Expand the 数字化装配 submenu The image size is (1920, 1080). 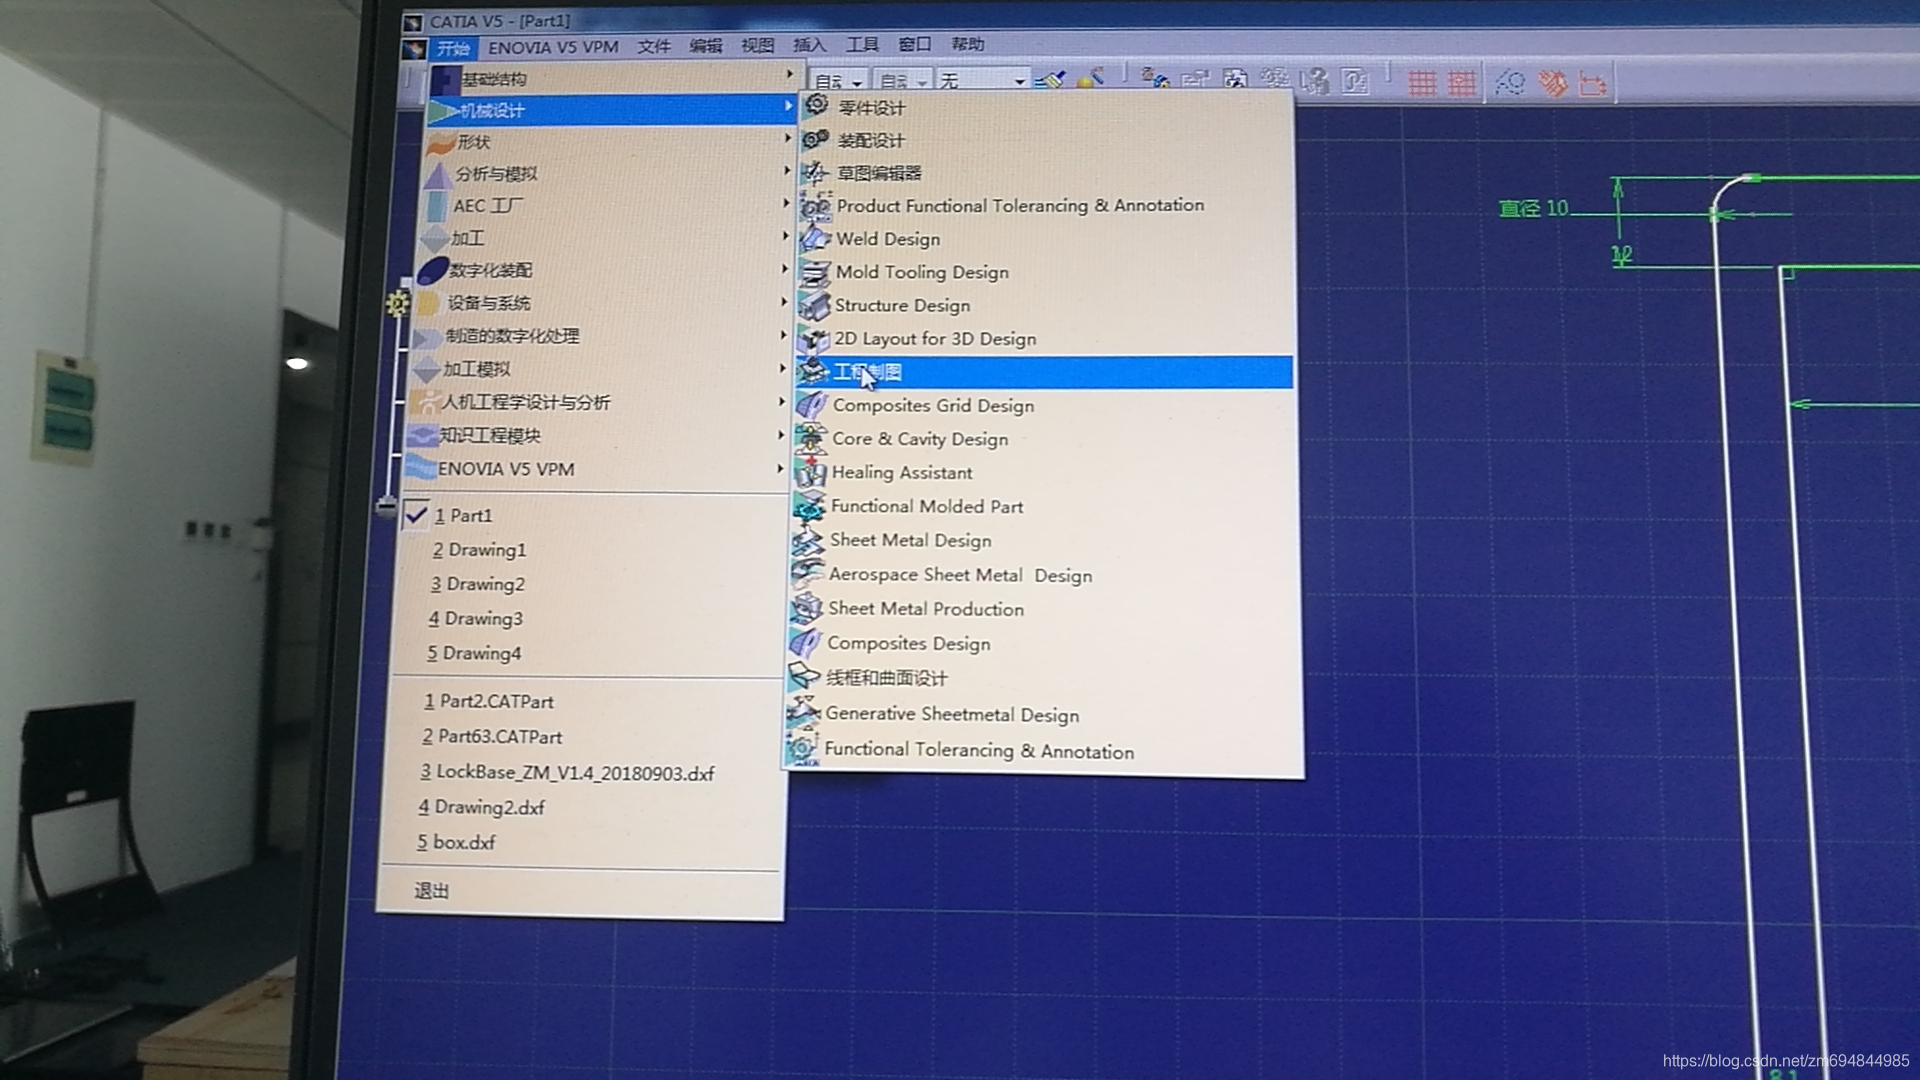click(x=490, y=270)
